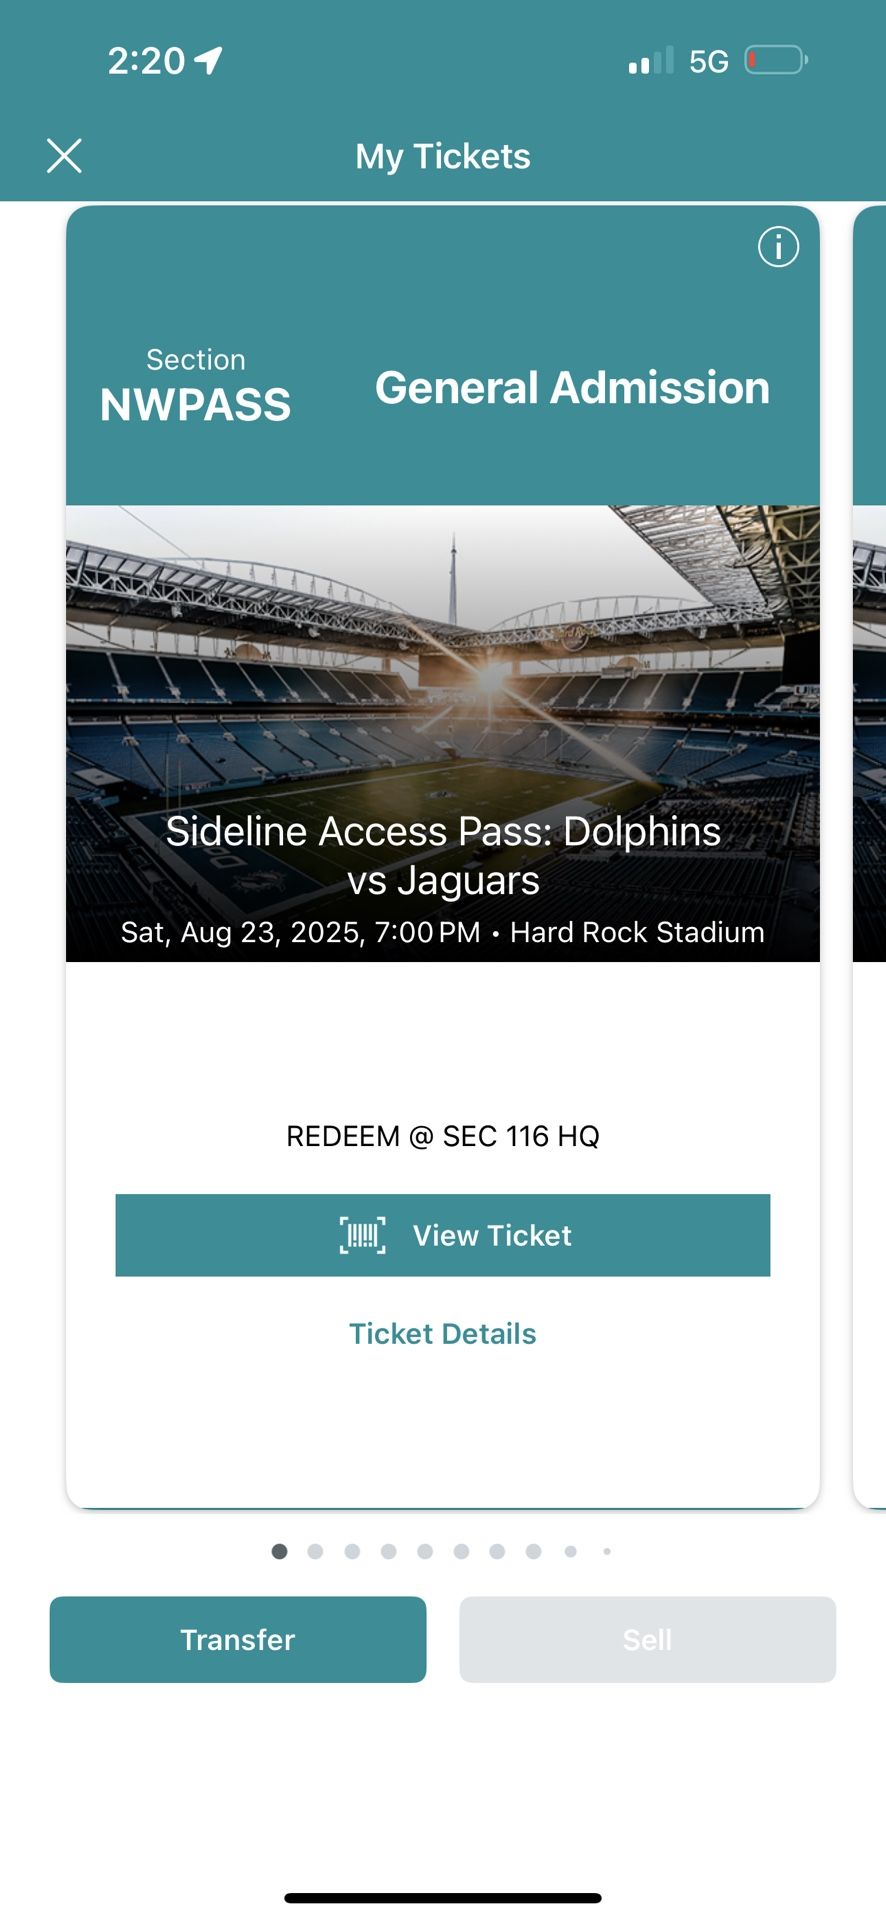Open the Ticket Details link
The image size is (886, 1920).
coord(442,1334)
